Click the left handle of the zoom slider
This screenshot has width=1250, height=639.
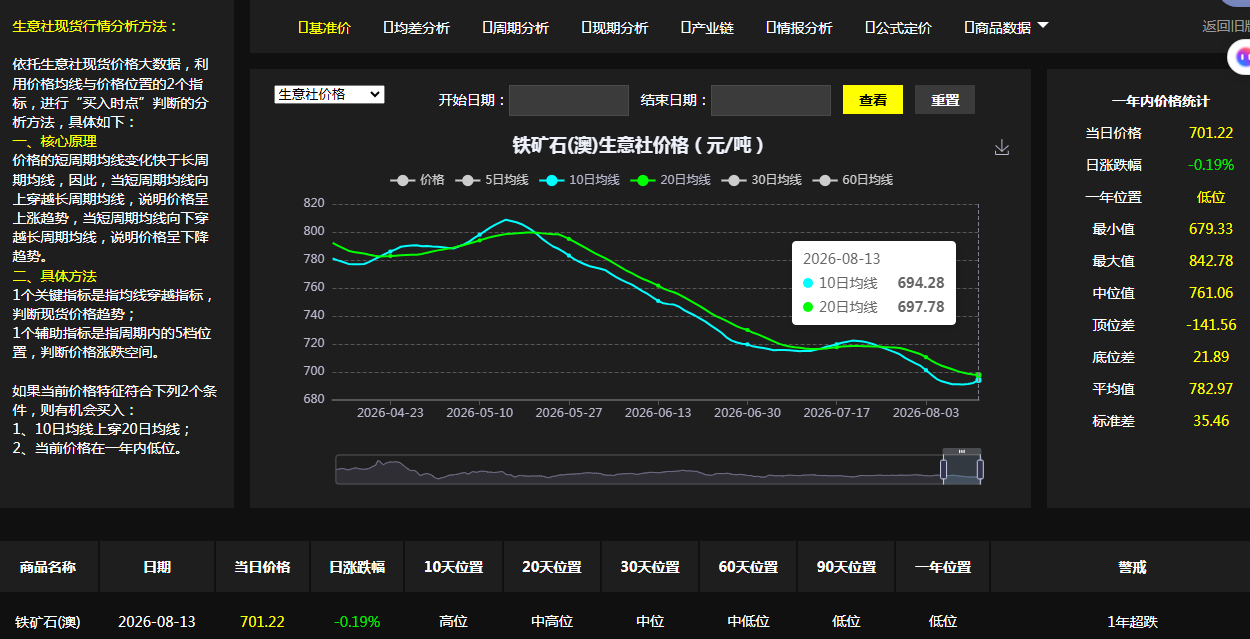(x=942, y=469)
